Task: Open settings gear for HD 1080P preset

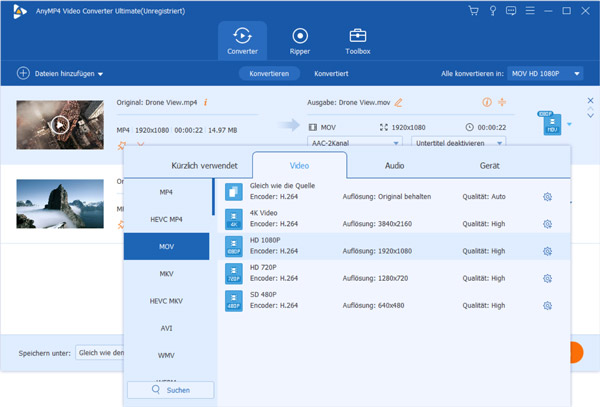Action: coord(547,251)
